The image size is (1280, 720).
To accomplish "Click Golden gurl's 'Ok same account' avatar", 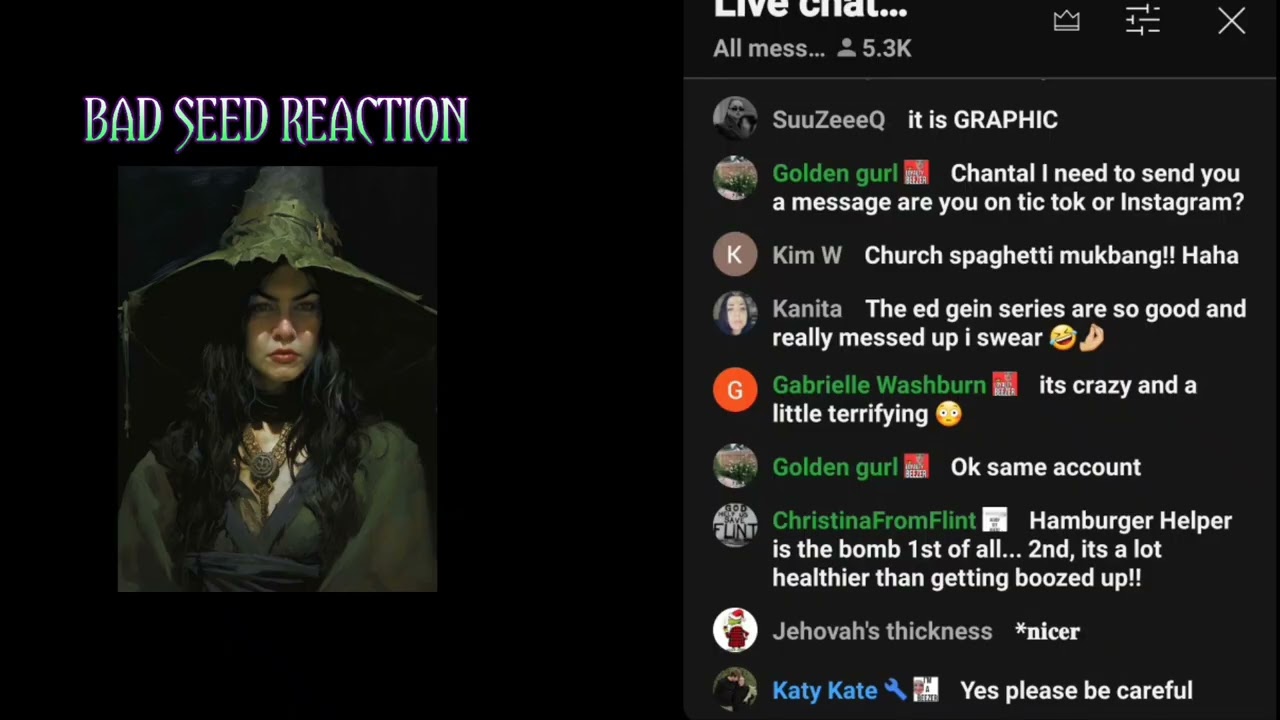I will click(735, 467).
